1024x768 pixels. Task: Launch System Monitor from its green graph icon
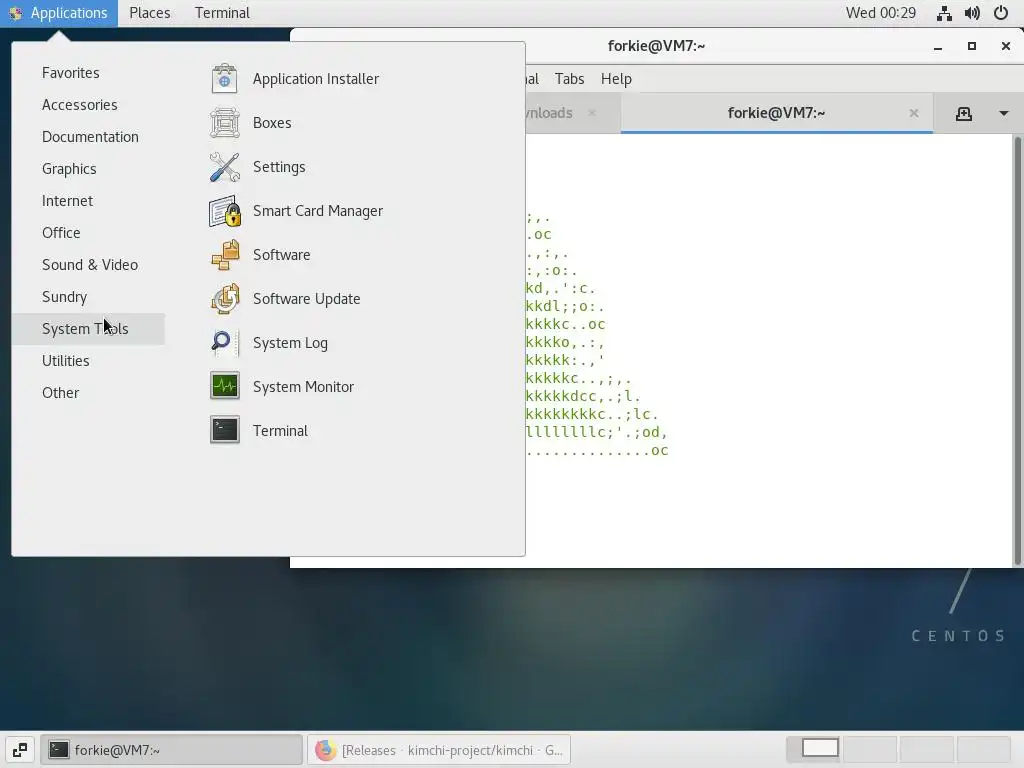tap(225, 387)
